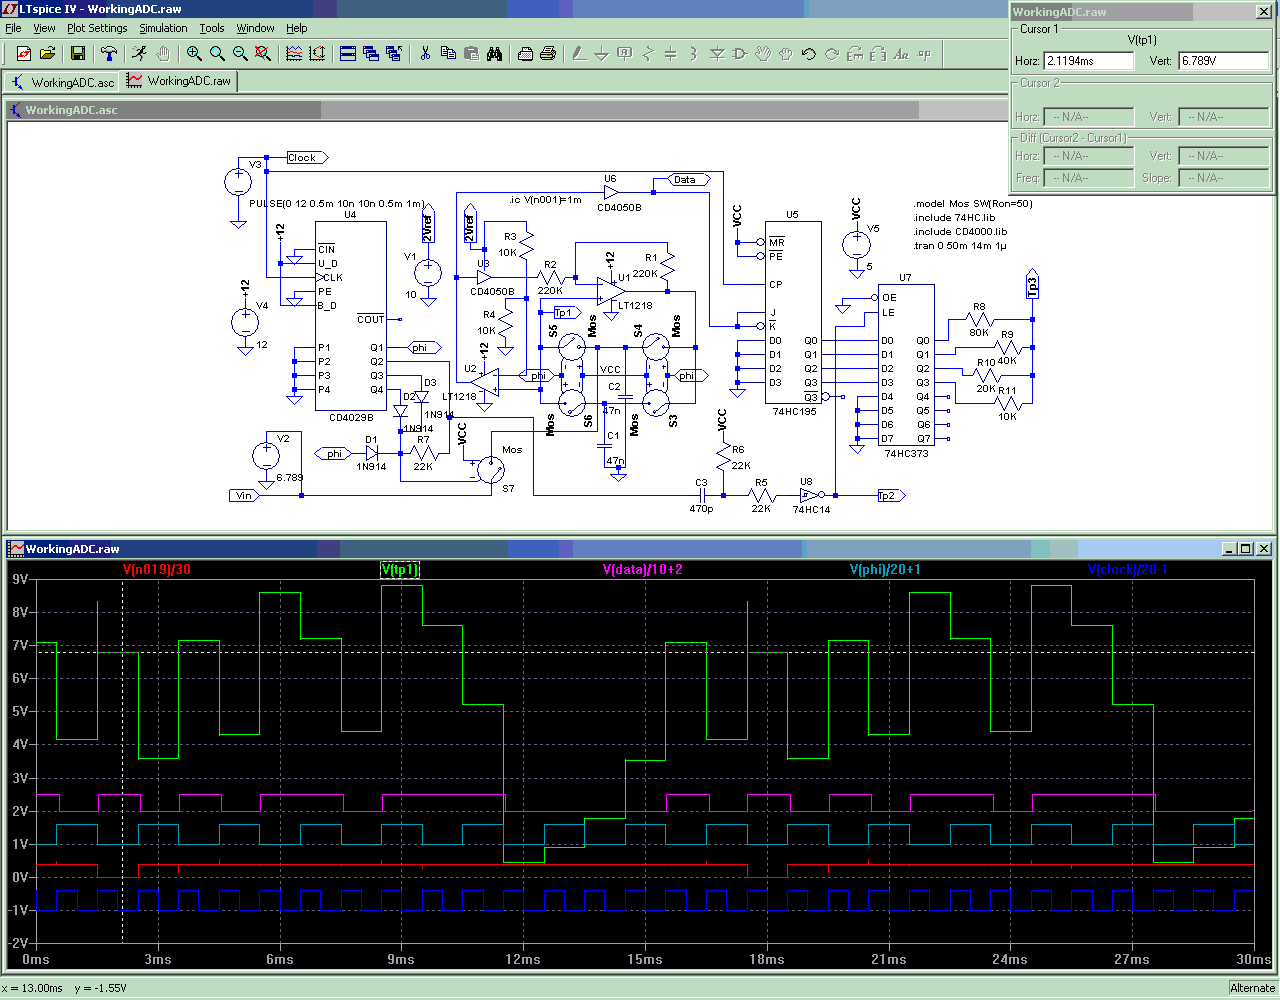The width and height of the screenshot is (1280, 1000).
Task: Click the Zoom to Fit icon
Action: click(263, 54)
